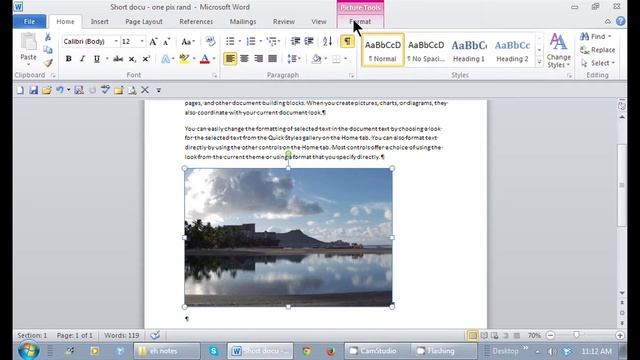Switch to Print Layout view
The image size is (640, 360).
472,336
